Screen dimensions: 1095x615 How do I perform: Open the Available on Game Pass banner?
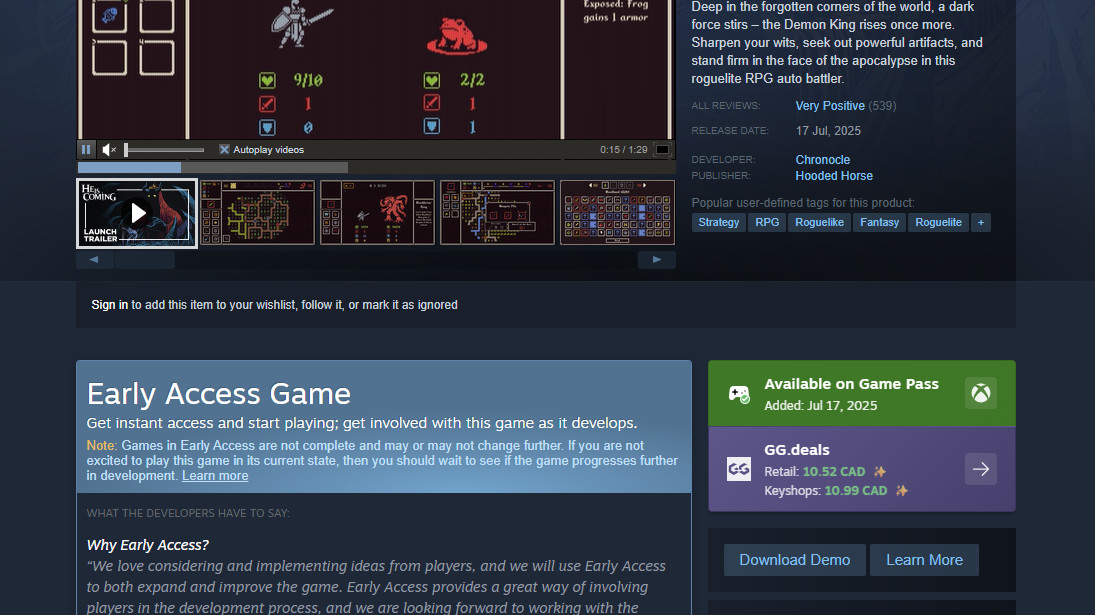862,394
